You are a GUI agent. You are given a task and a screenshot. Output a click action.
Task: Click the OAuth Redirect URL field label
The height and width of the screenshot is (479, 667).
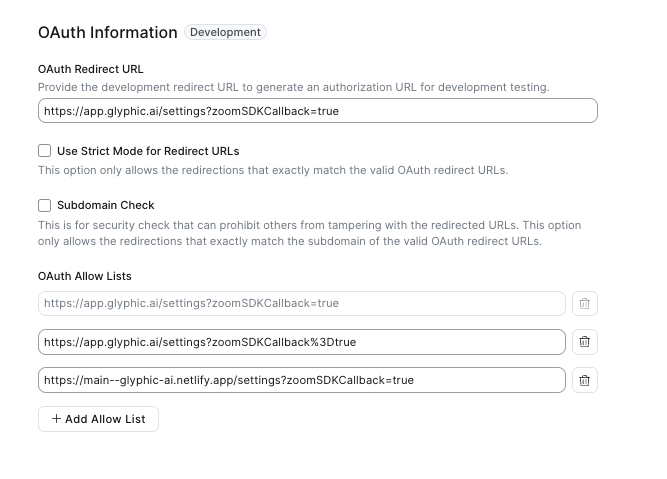pyautogui.click(x=91, y=69)
